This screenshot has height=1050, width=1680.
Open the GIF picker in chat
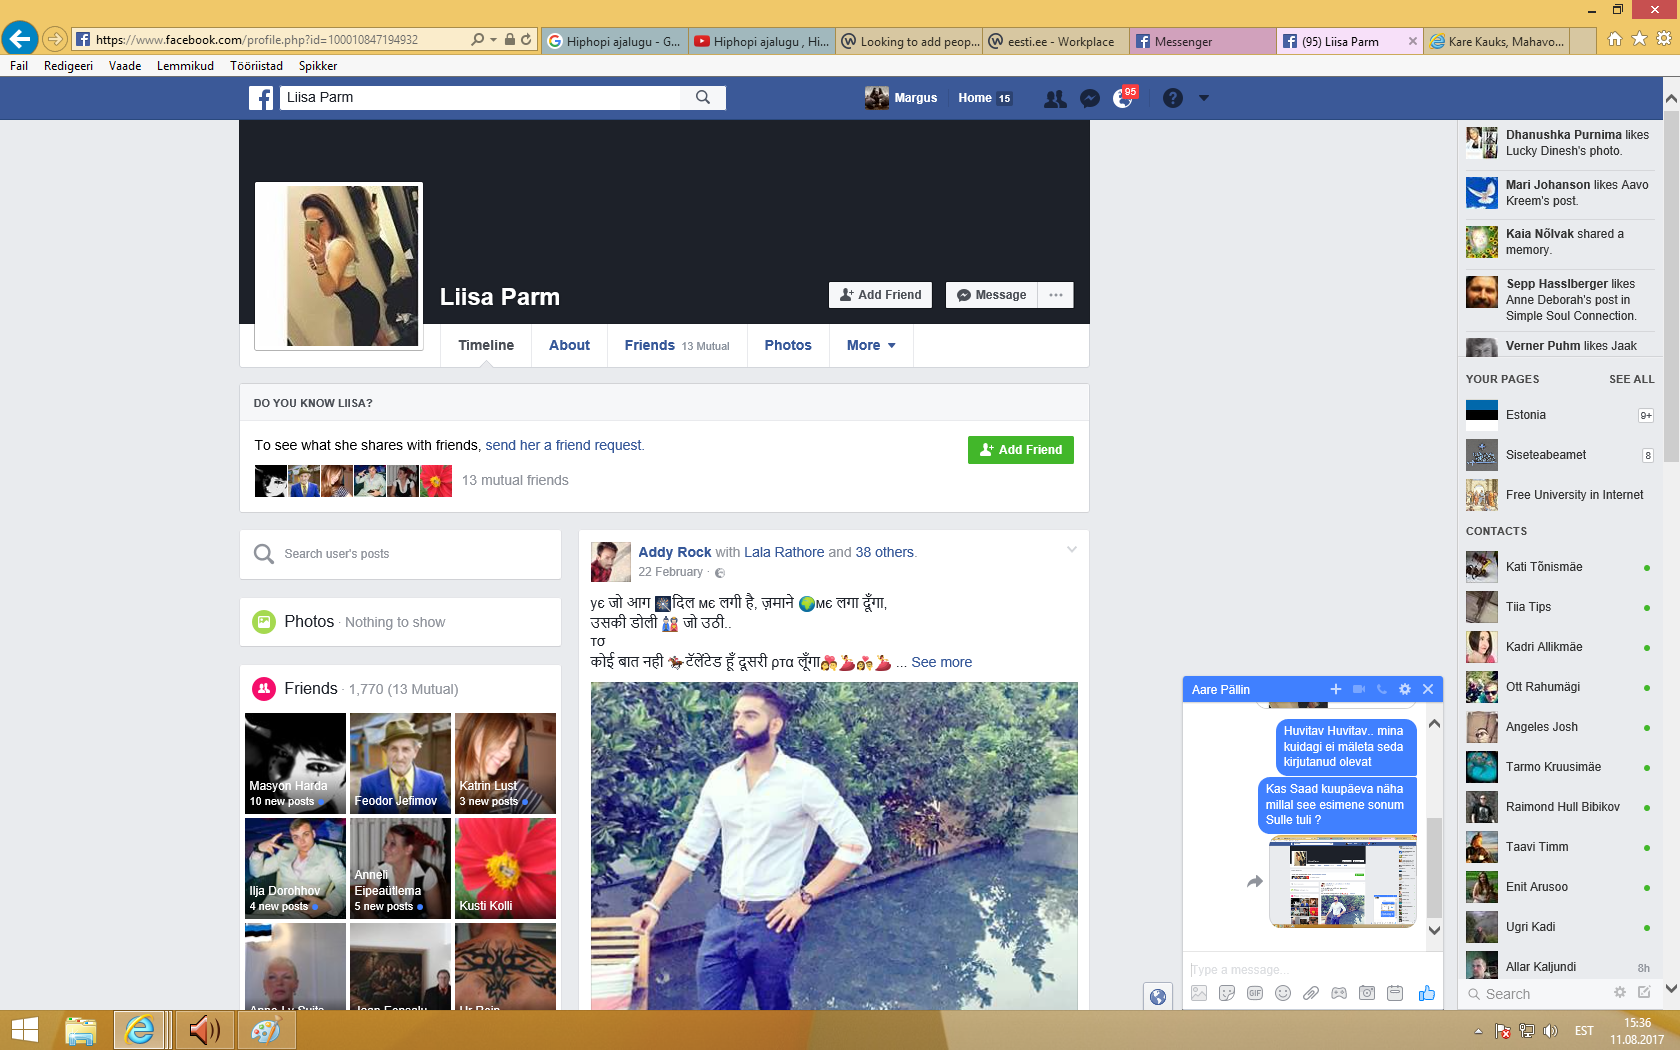tap(1255, 993)
